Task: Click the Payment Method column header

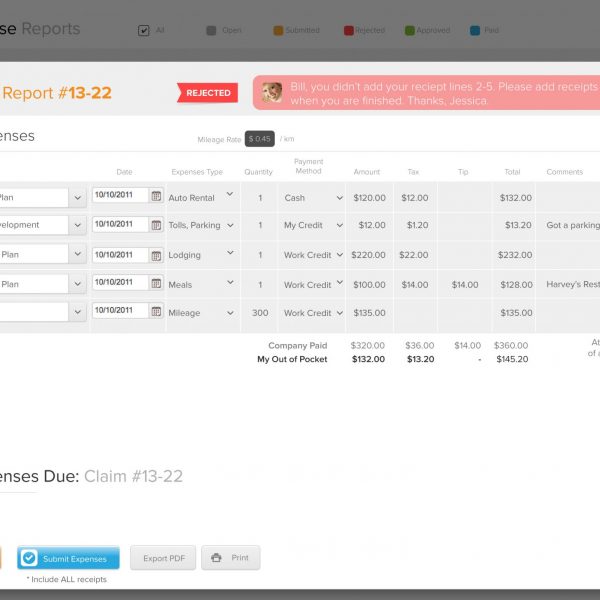Action: click(x=308, y=166)
